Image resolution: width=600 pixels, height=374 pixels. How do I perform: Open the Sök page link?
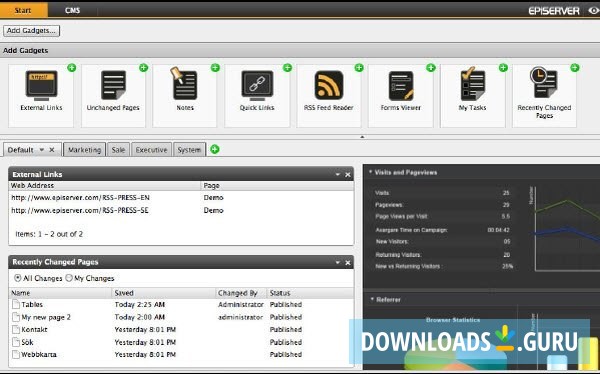point(27,342)
